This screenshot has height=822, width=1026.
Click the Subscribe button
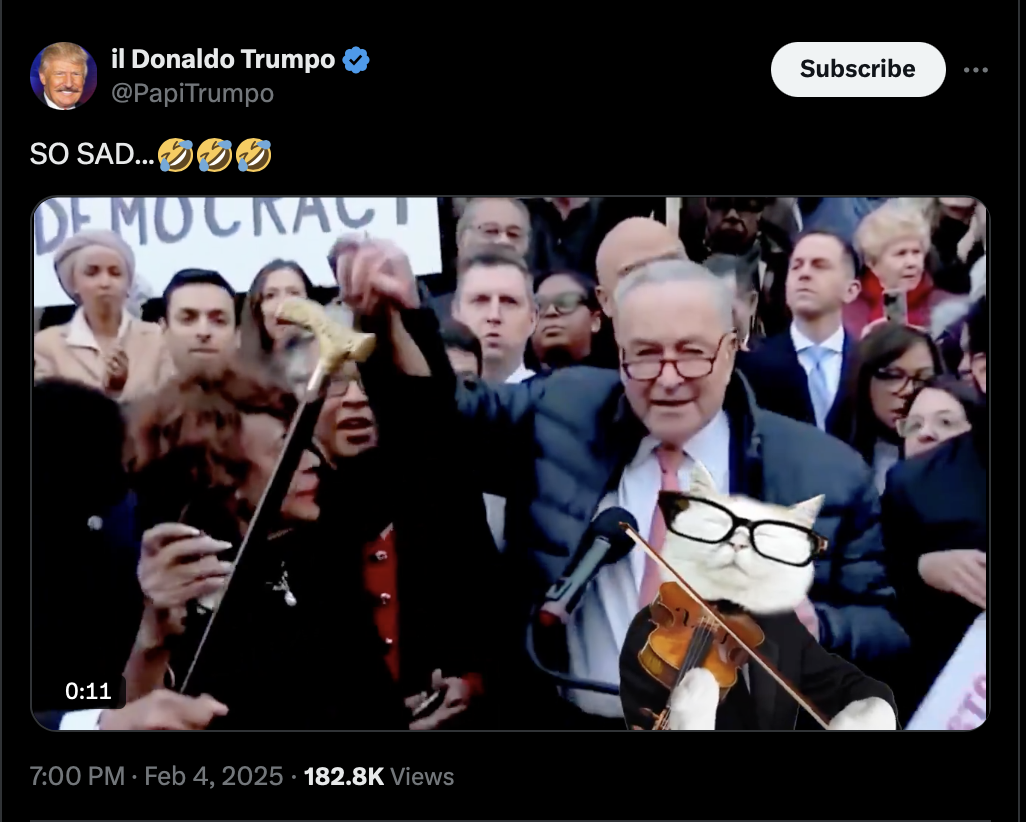858,69
